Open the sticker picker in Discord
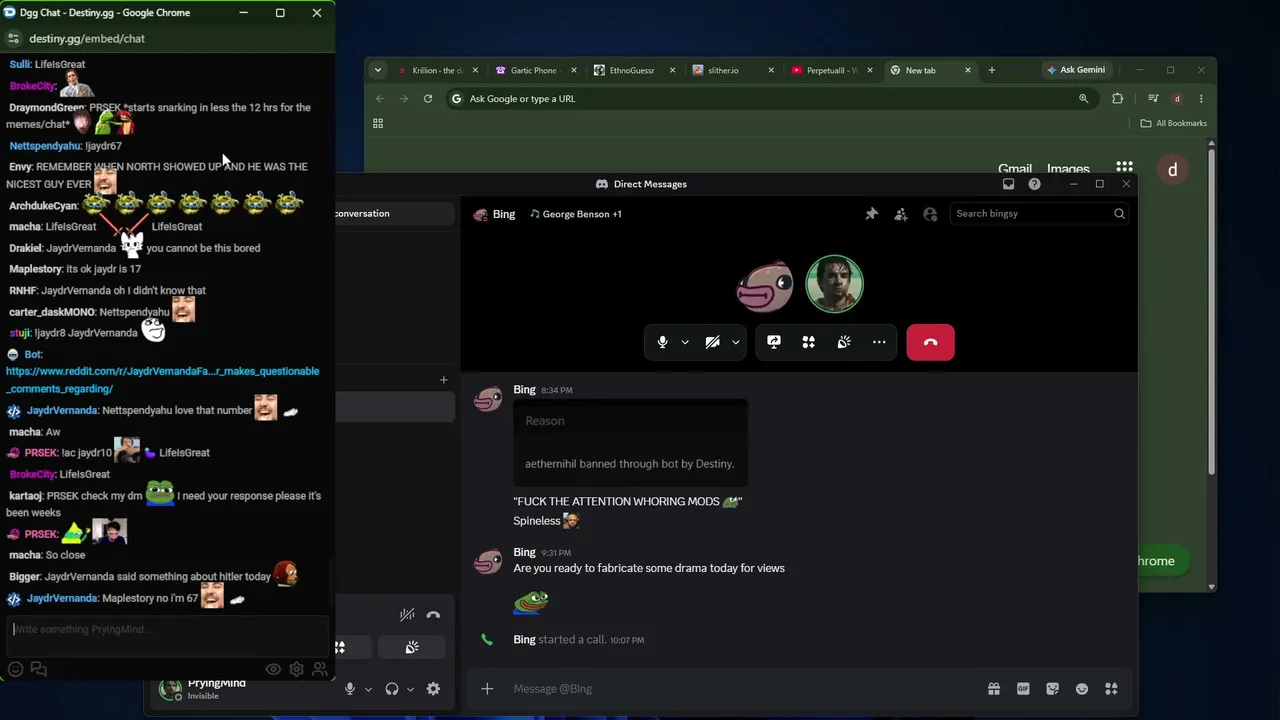Viewport: 1280px width, 720px height. (x=1052, y=689)
